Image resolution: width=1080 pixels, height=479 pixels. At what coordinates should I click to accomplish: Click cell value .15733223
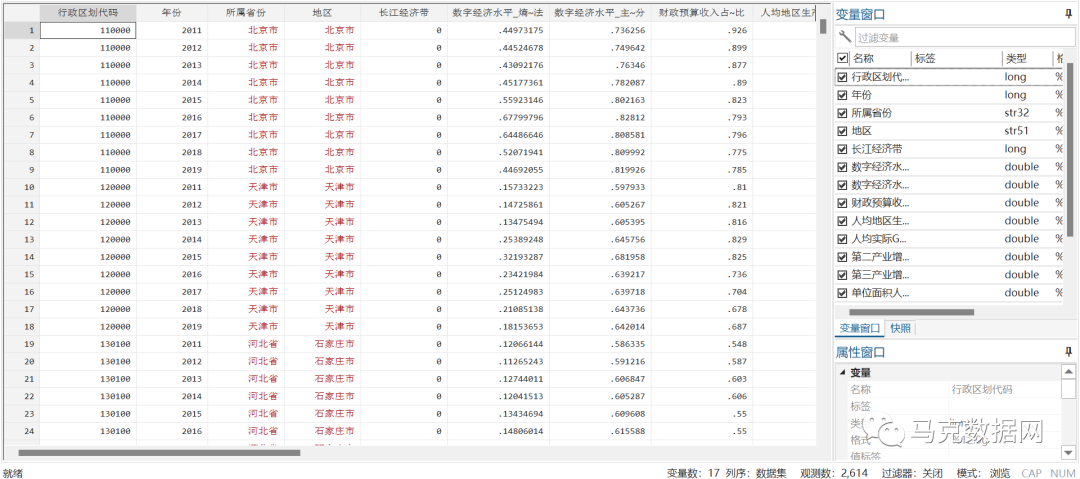tap(498, 187)
